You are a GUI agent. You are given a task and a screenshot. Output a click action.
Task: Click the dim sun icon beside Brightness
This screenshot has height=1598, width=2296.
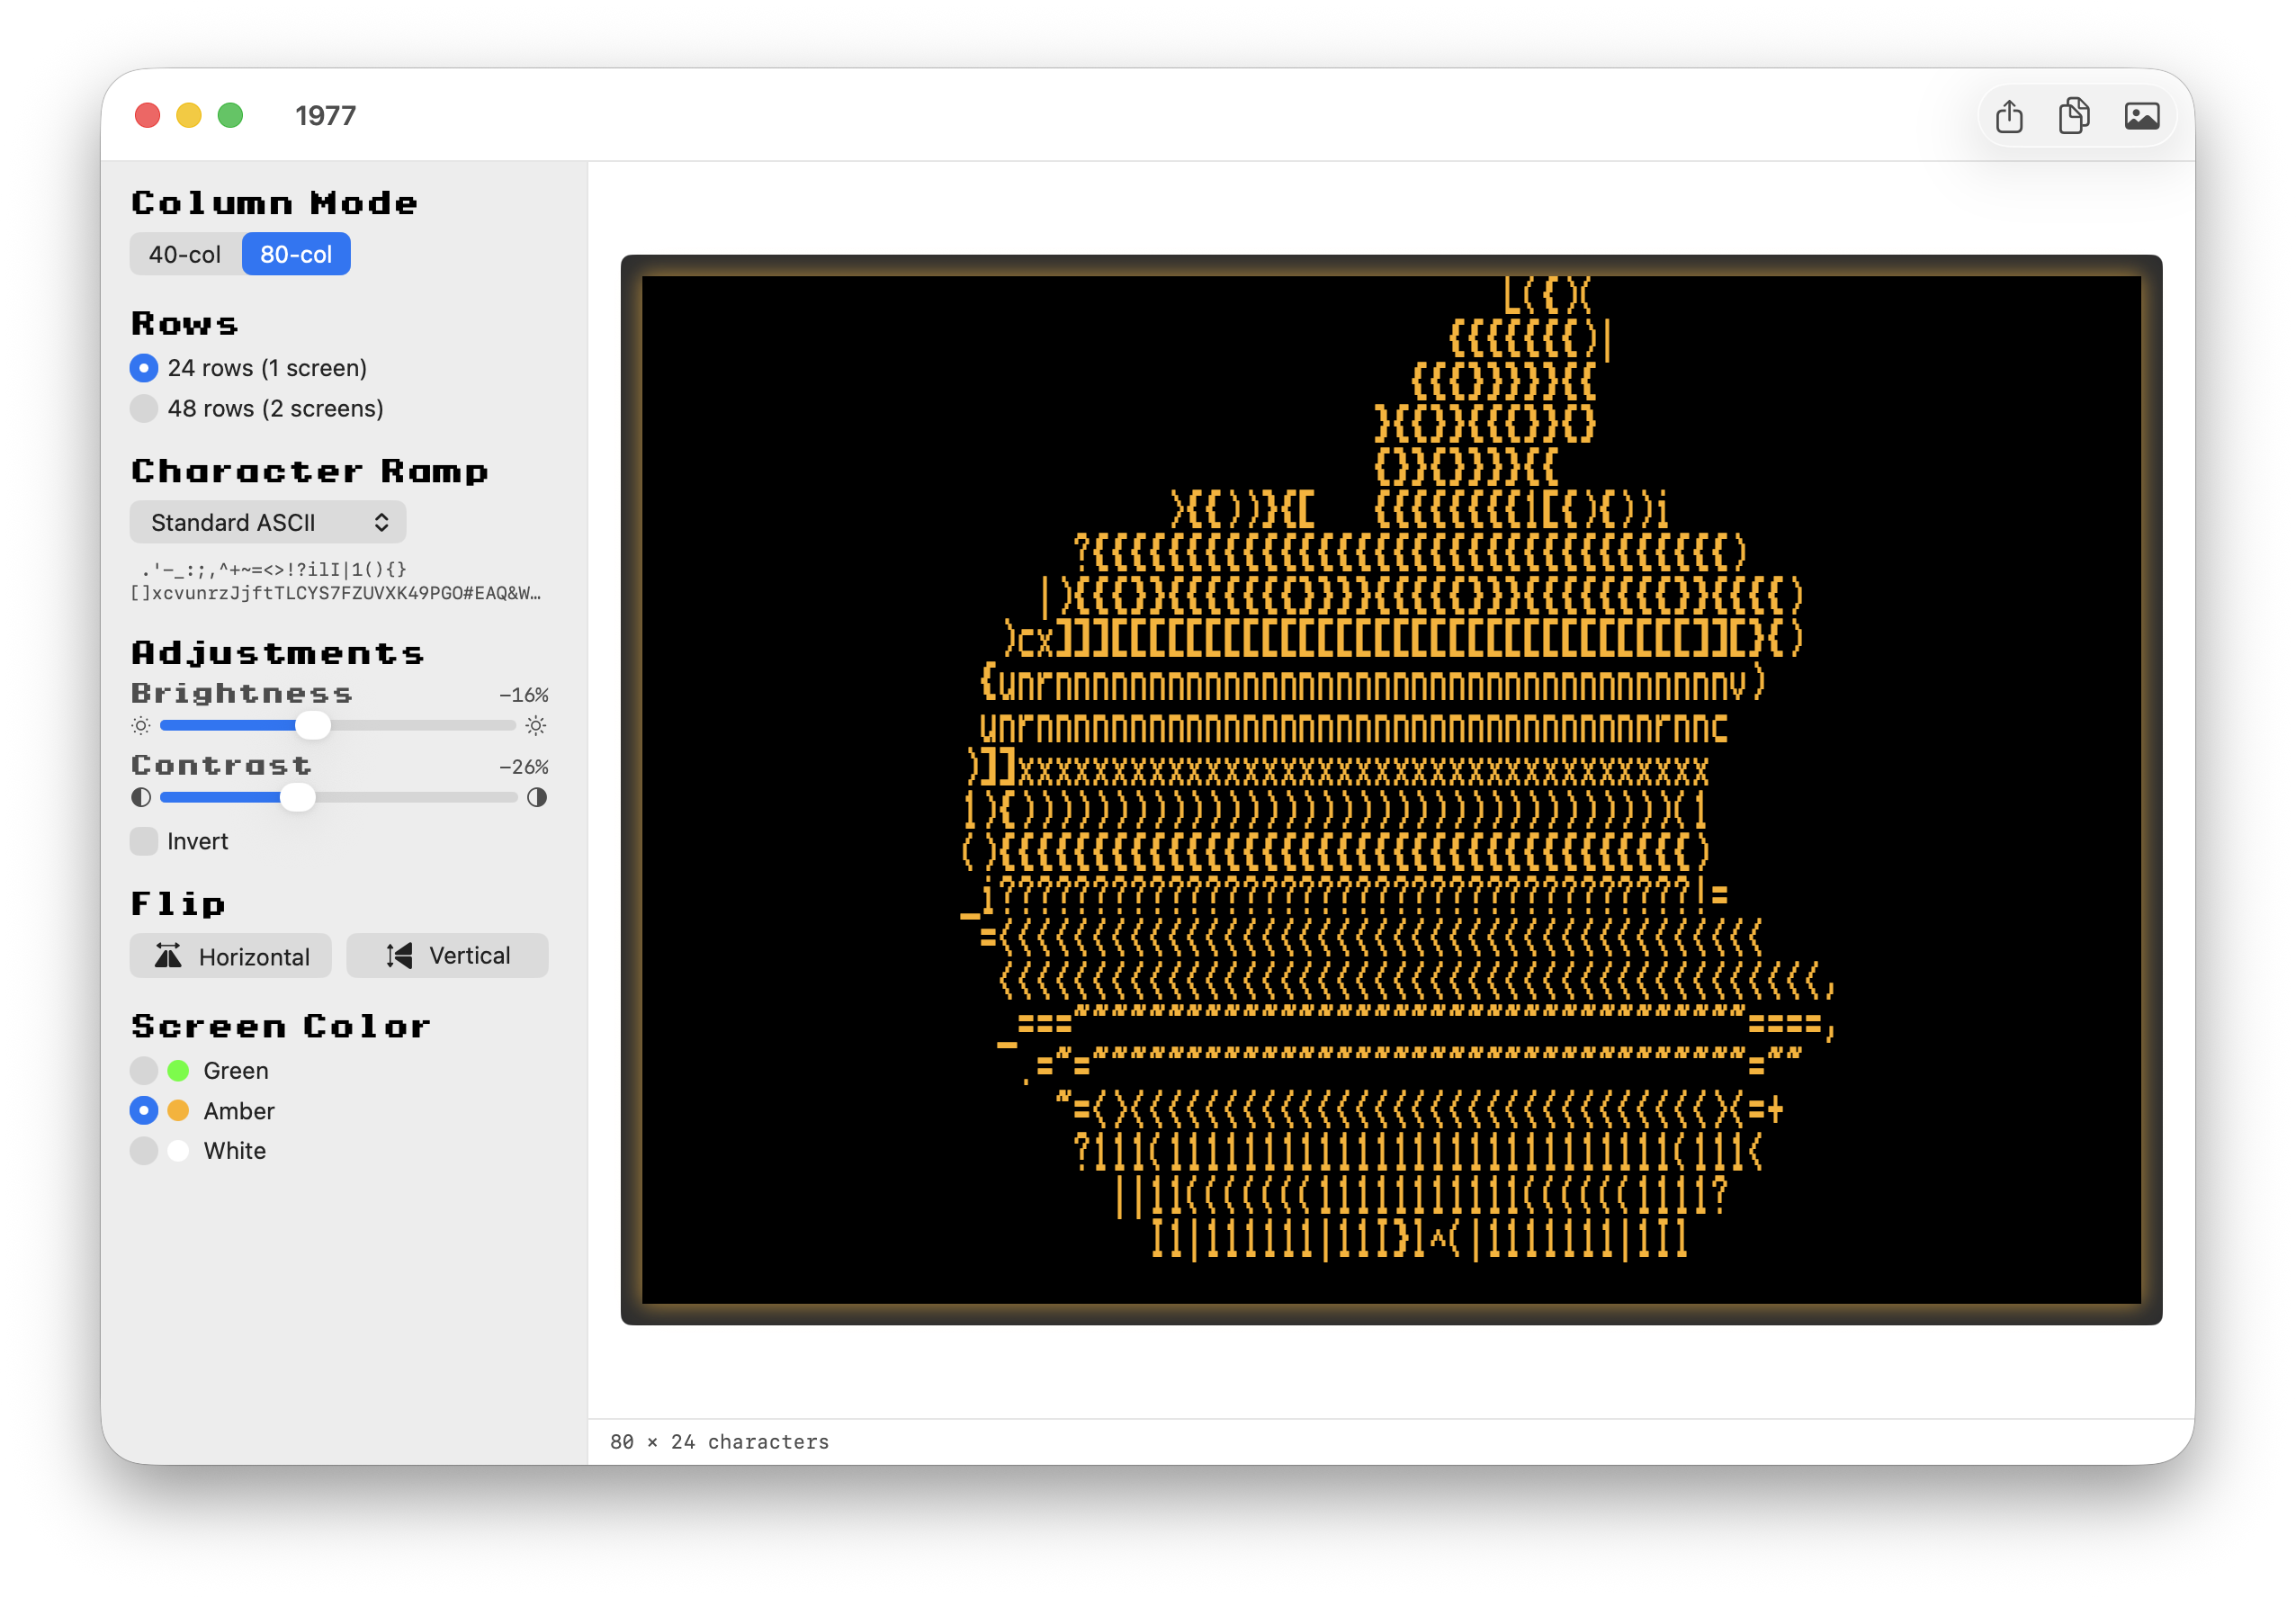click(x=141, y=725)
